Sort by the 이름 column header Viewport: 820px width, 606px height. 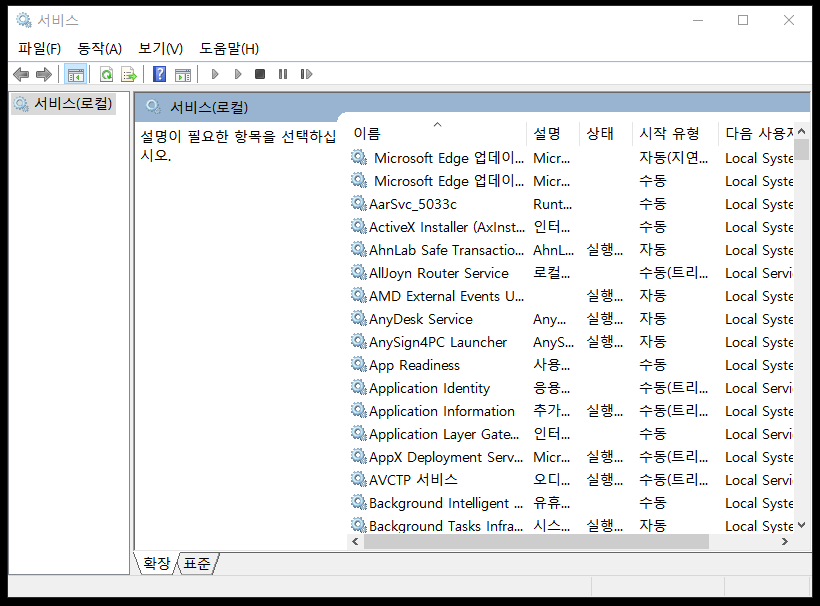(x=438, y=133)
